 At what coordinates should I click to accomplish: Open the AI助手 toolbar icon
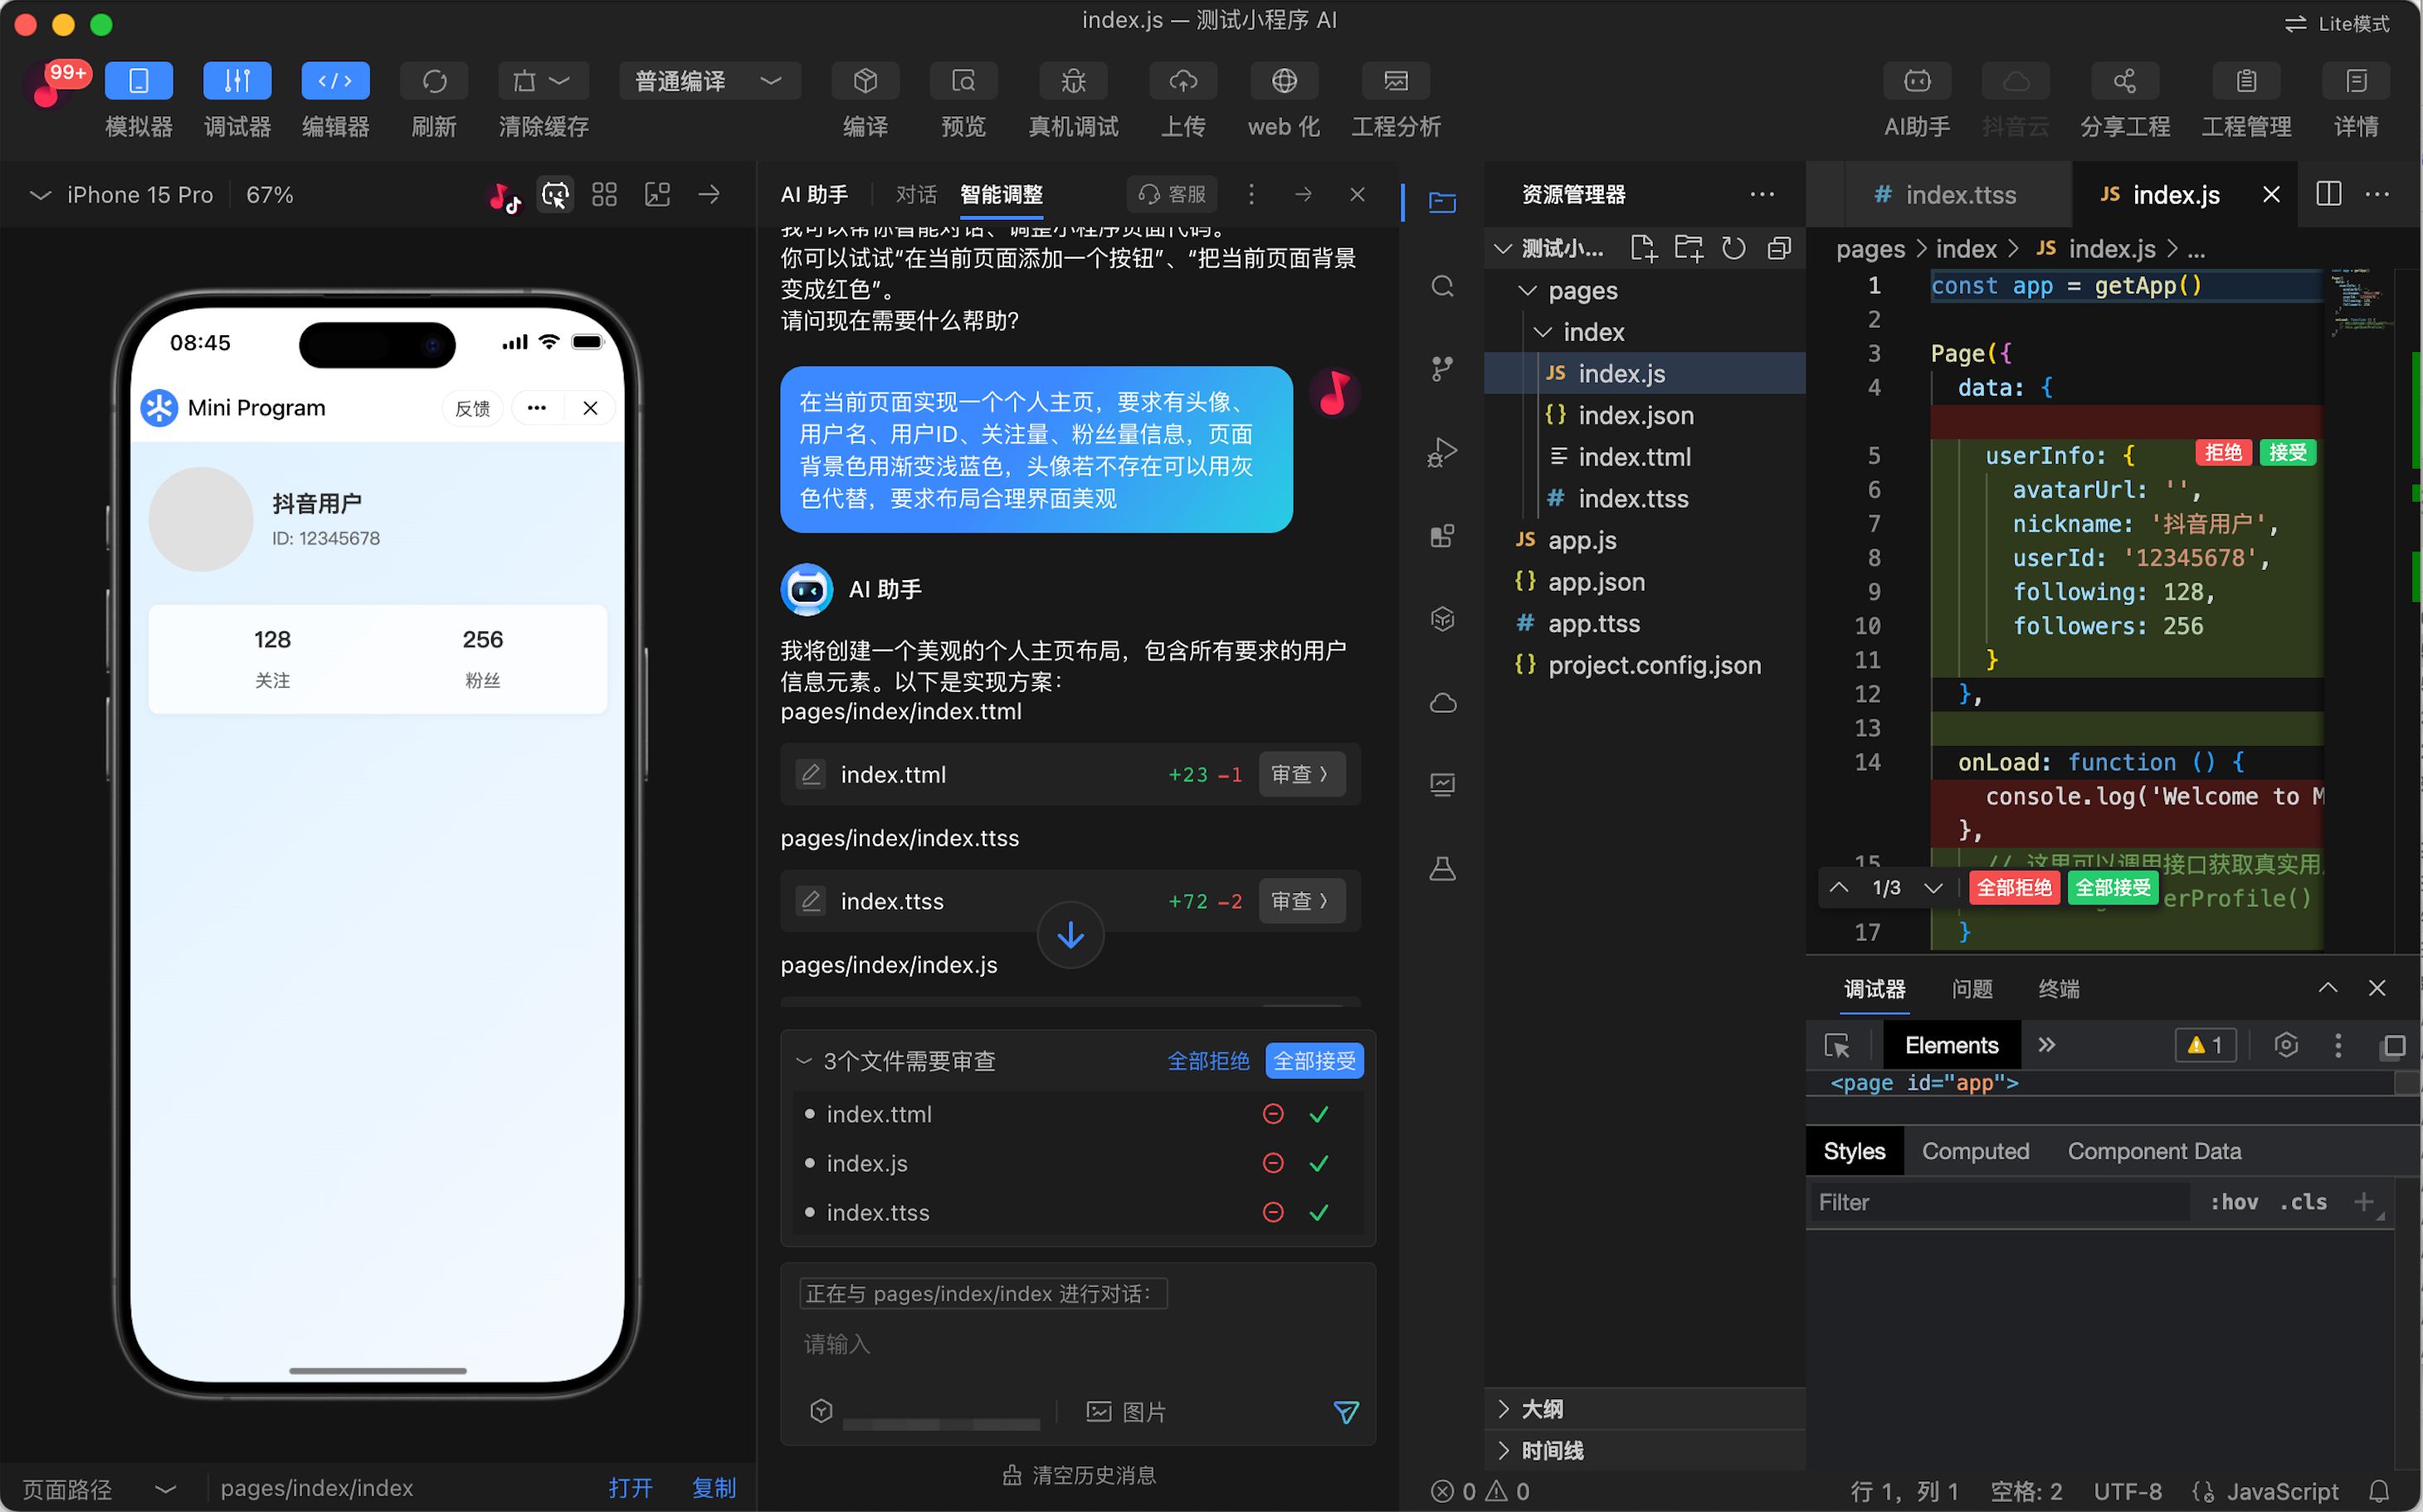[1917, 81]
